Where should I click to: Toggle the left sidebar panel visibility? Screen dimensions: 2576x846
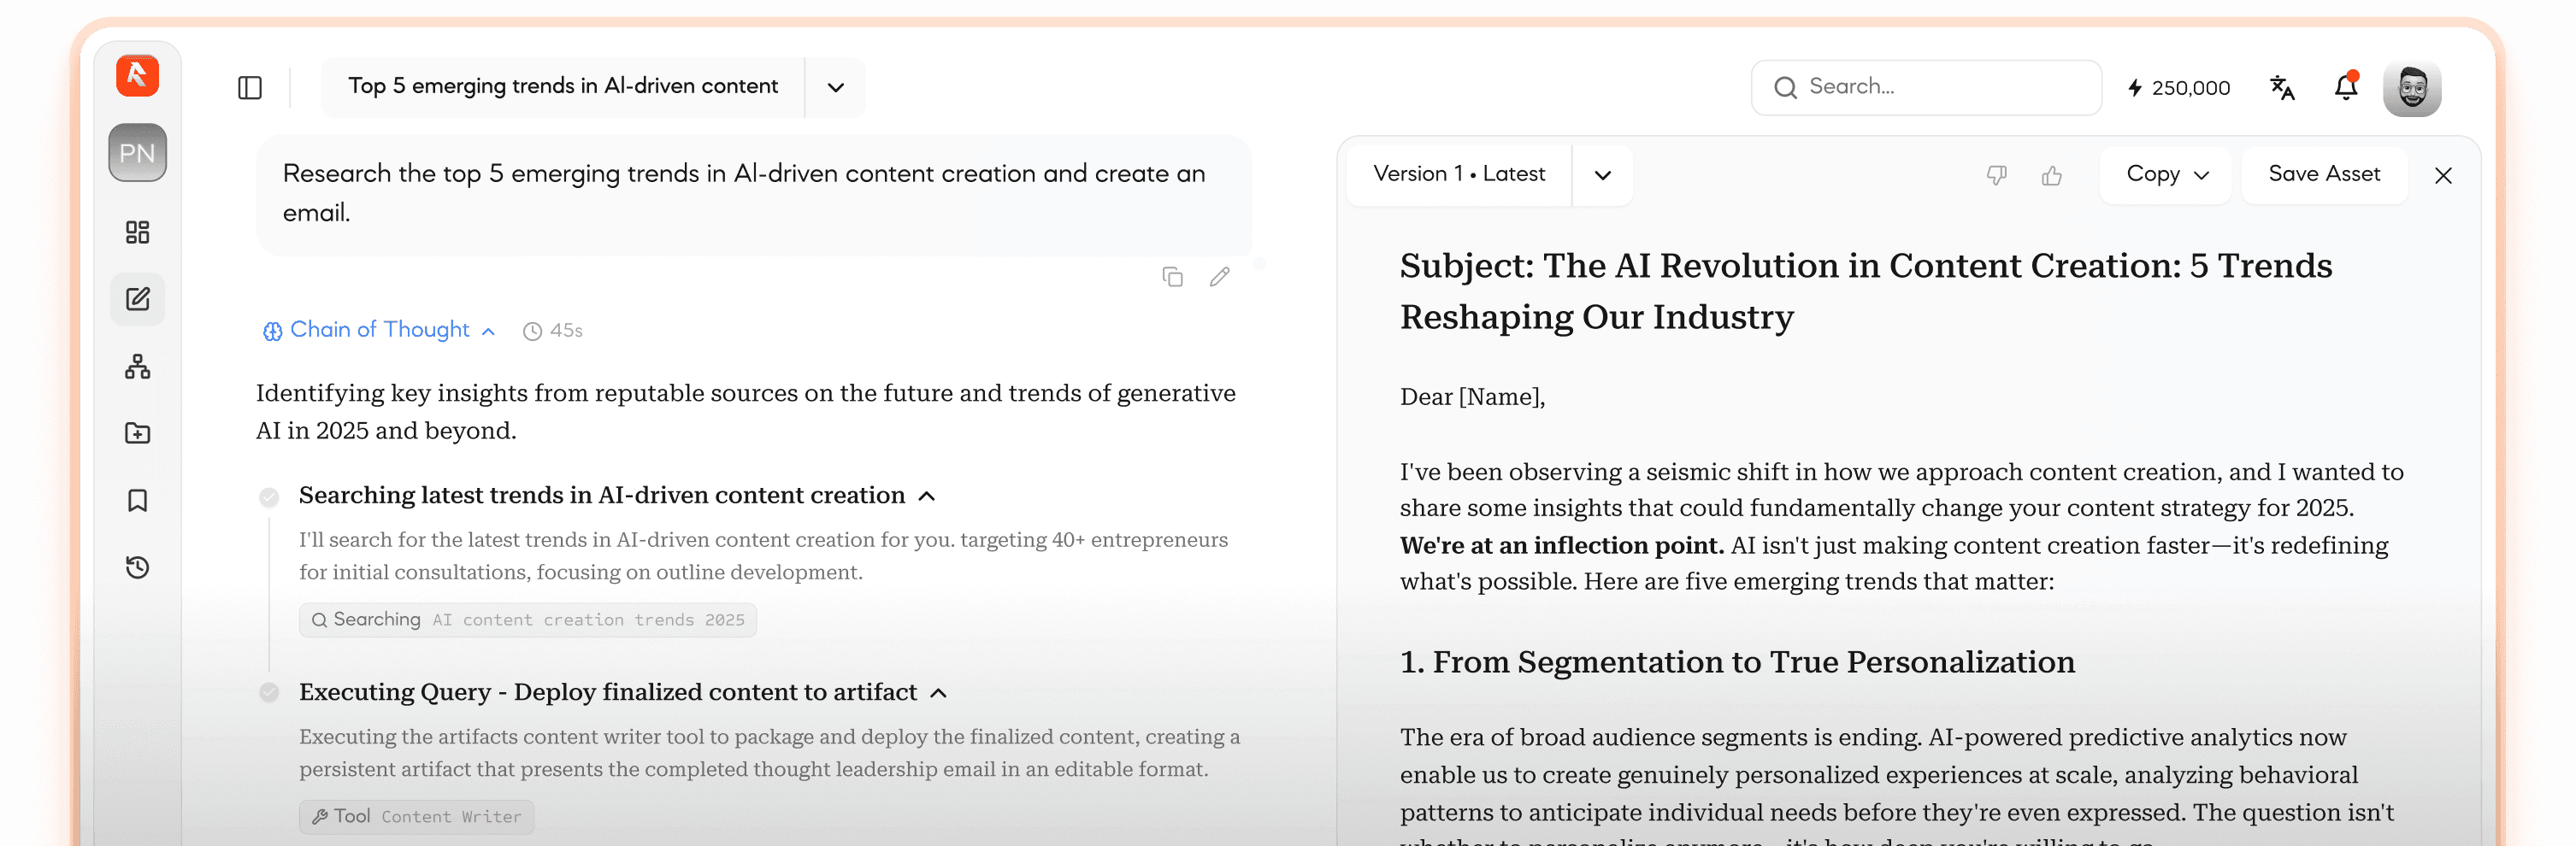[x=250, y=88]
